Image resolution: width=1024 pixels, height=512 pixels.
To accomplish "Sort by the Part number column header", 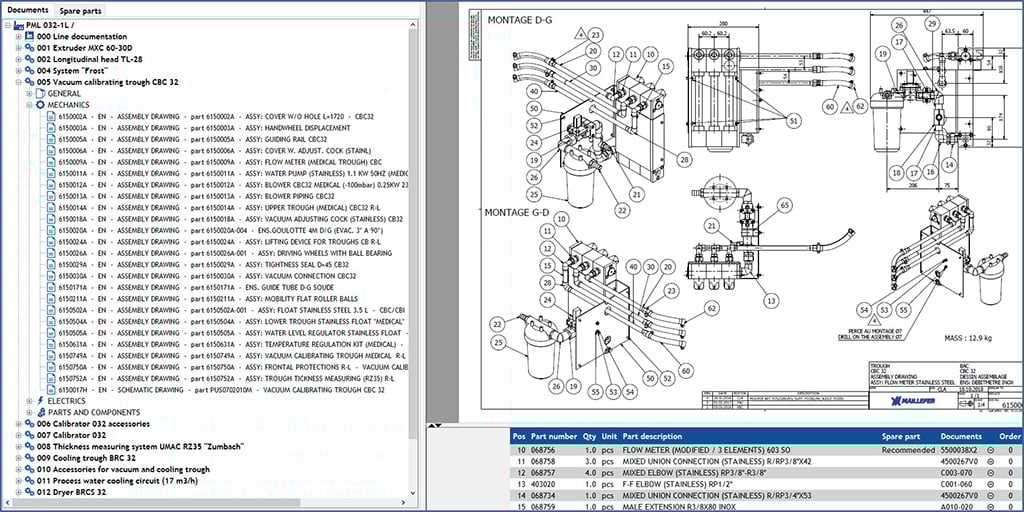I will pos(554,436).
